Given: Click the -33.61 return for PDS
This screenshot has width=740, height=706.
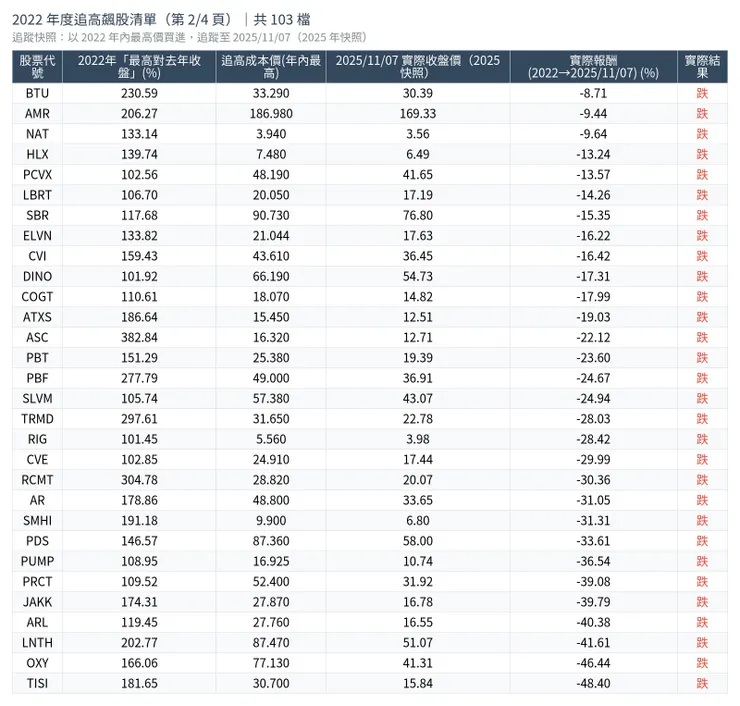Looking at the screenshot, I should click(x=593, y=541).
